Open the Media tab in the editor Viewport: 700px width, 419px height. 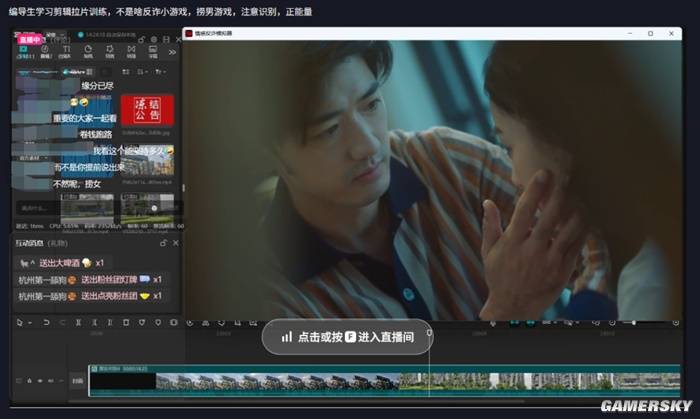(24, 52)
